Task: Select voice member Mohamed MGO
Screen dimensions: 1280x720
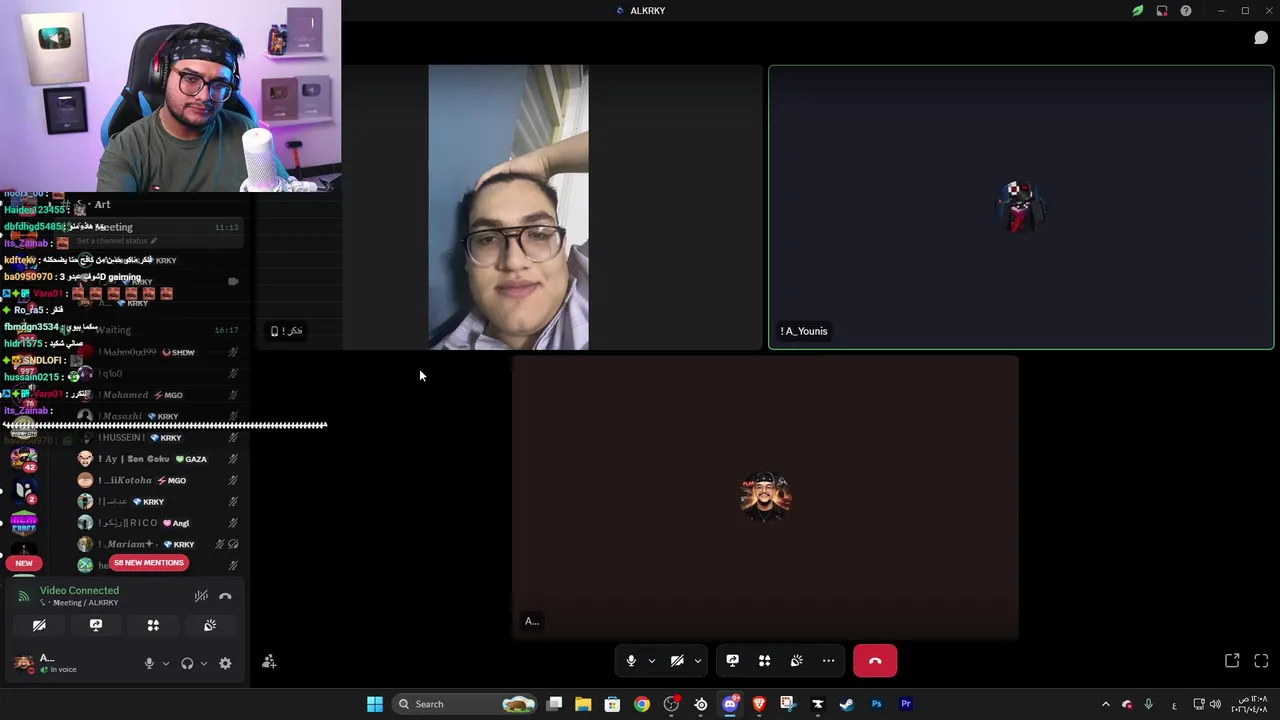Action: [158, 395]
